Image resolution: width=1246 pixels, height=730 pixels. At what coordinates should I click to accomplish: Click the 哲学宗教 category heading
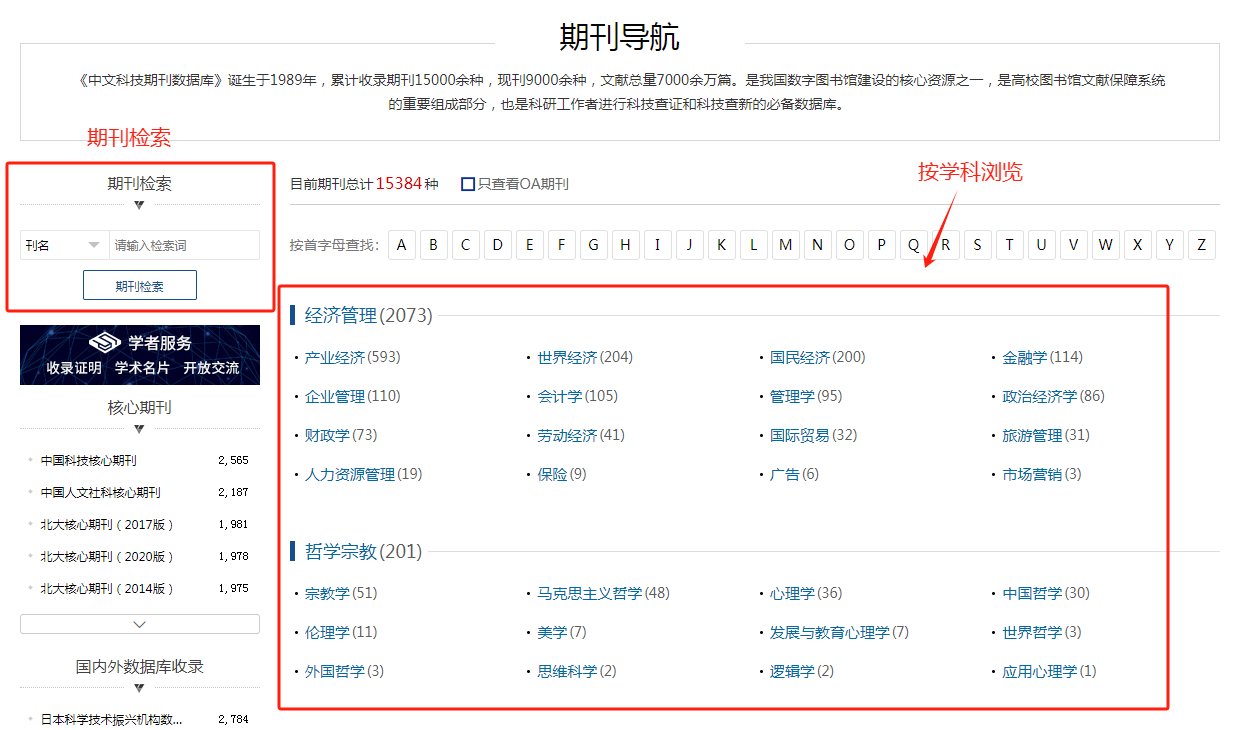[x=341, y=552]
